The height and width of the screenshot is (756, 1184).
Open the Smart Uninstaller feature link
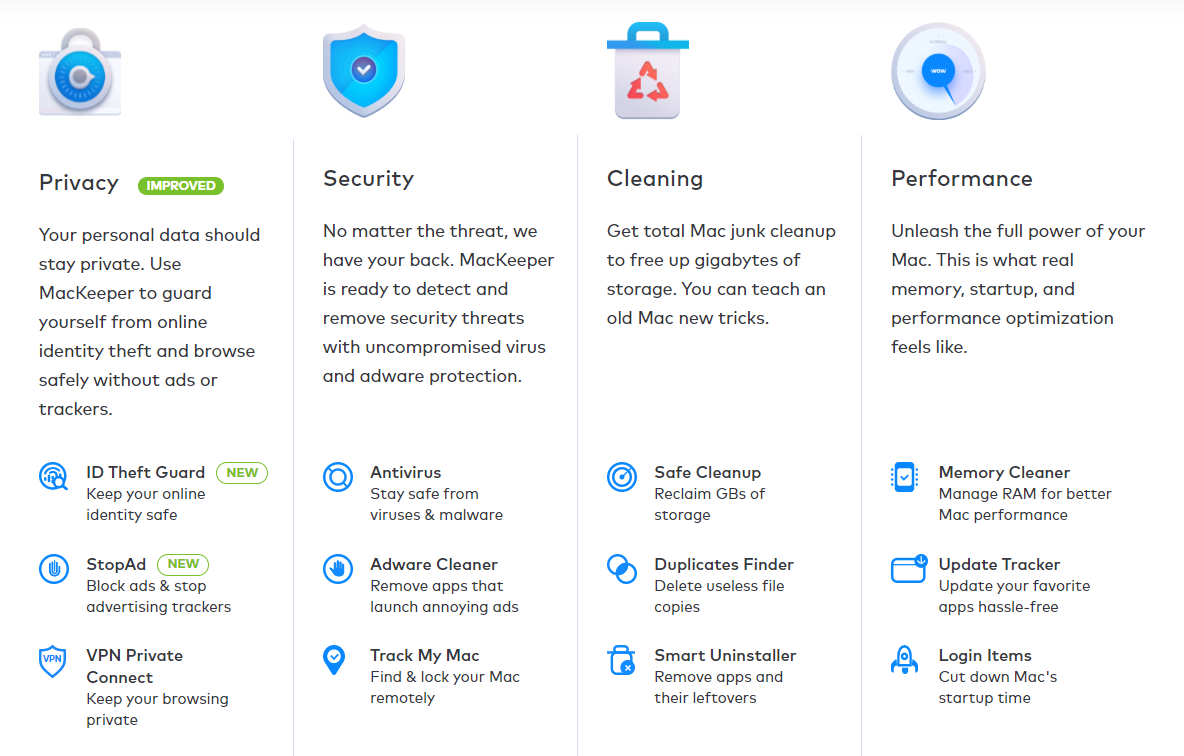(725, 656)
